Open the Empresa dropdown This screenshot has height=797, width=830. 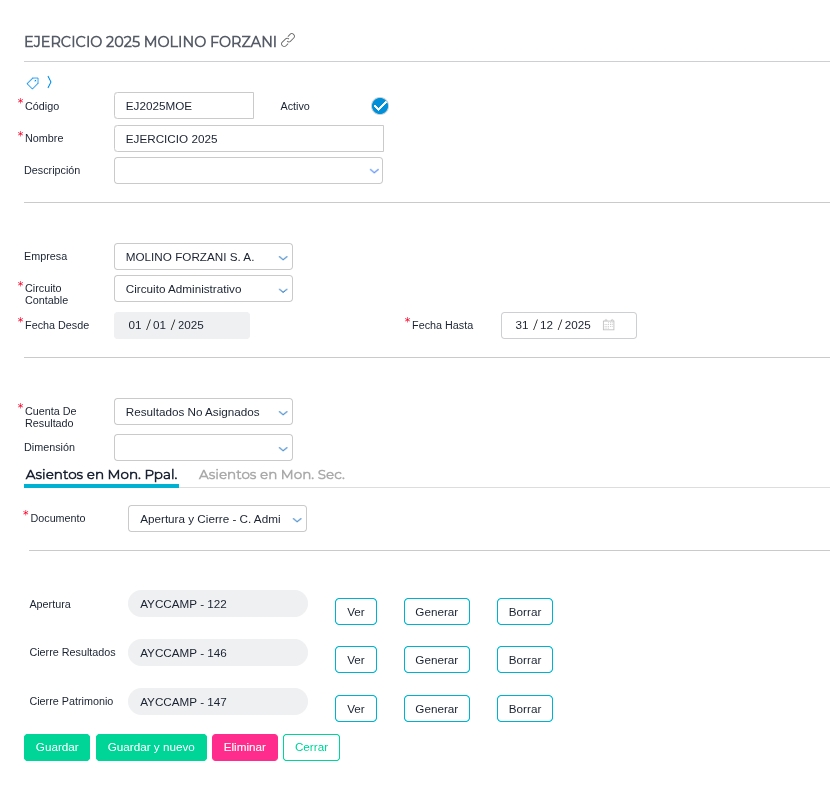(x=283, y=257)
